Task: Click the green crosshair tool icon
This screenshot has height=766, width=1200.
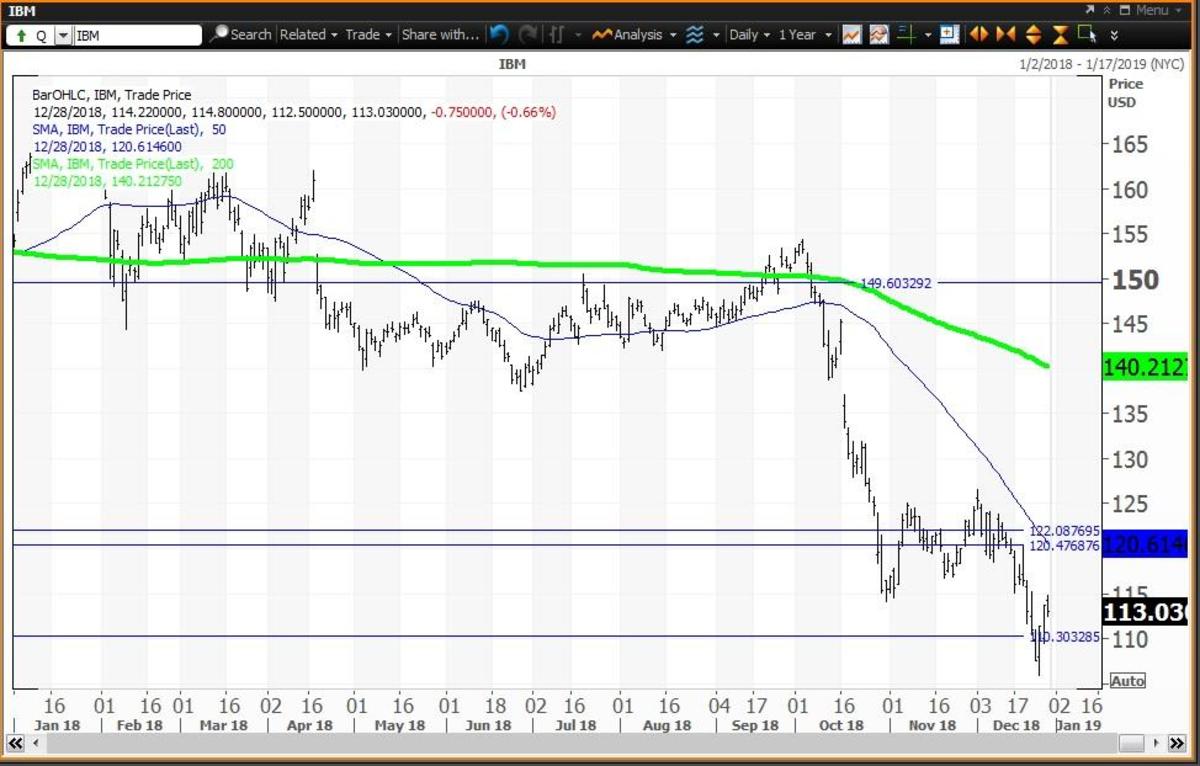Action: (907, 34)
